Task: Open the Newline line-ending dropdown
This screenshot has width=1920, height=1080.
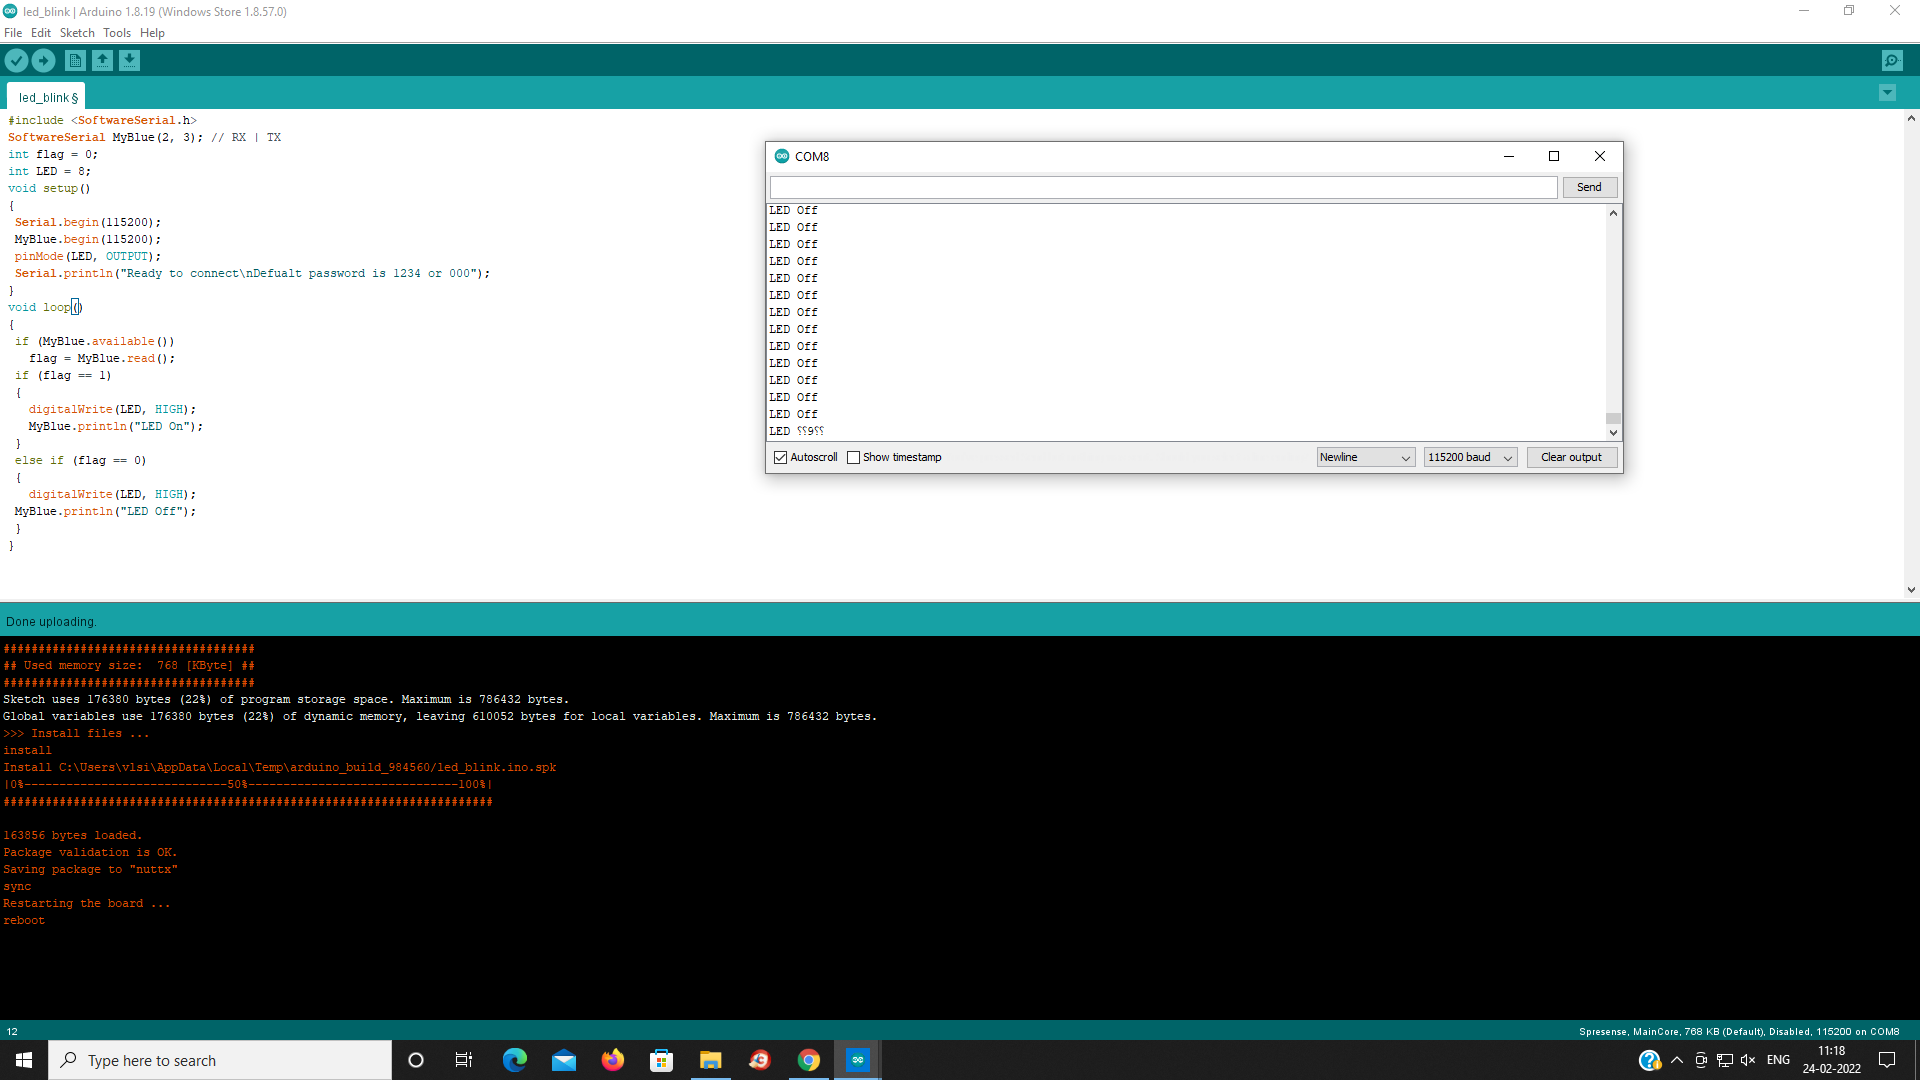Action: (1365, 457)
